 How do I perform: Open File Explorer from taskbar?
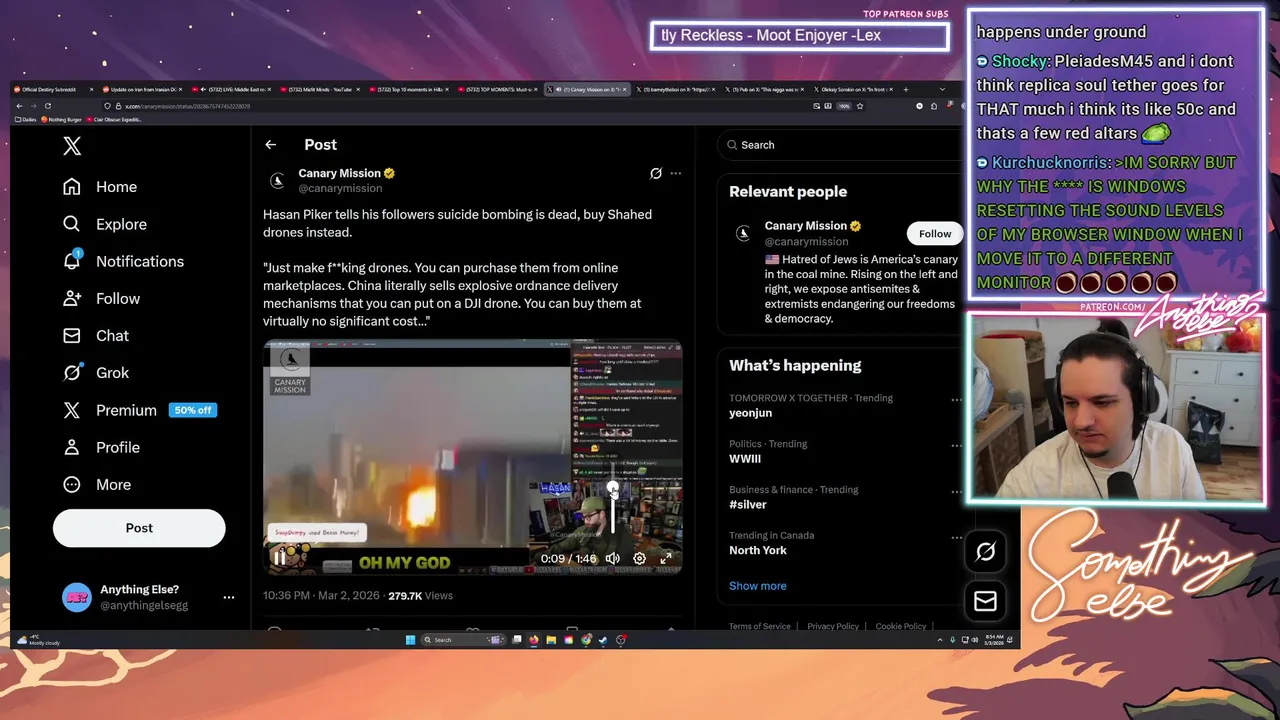(551, 640)
